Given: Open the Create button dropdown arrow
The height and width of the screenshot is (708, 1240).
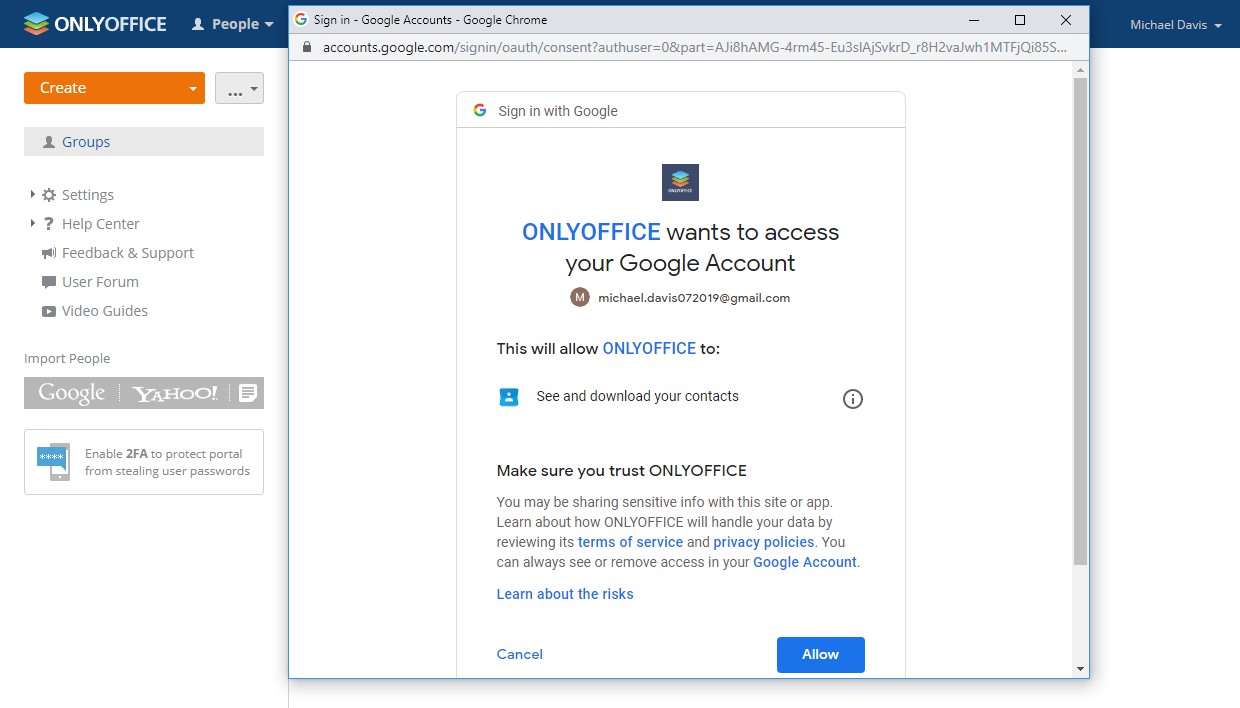Looking at the screenshot, I should 193,88.
